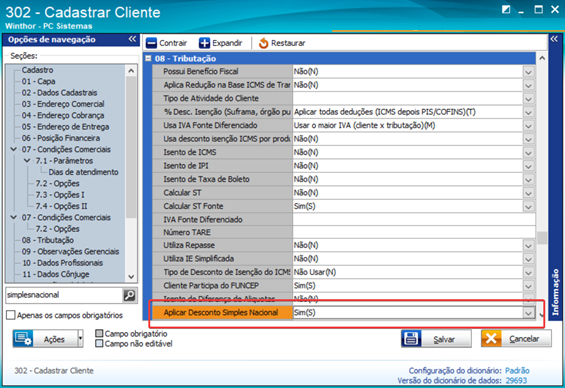Click dictionary version 29693 link
Screen dimensions: 565x388
coord(516,381)
